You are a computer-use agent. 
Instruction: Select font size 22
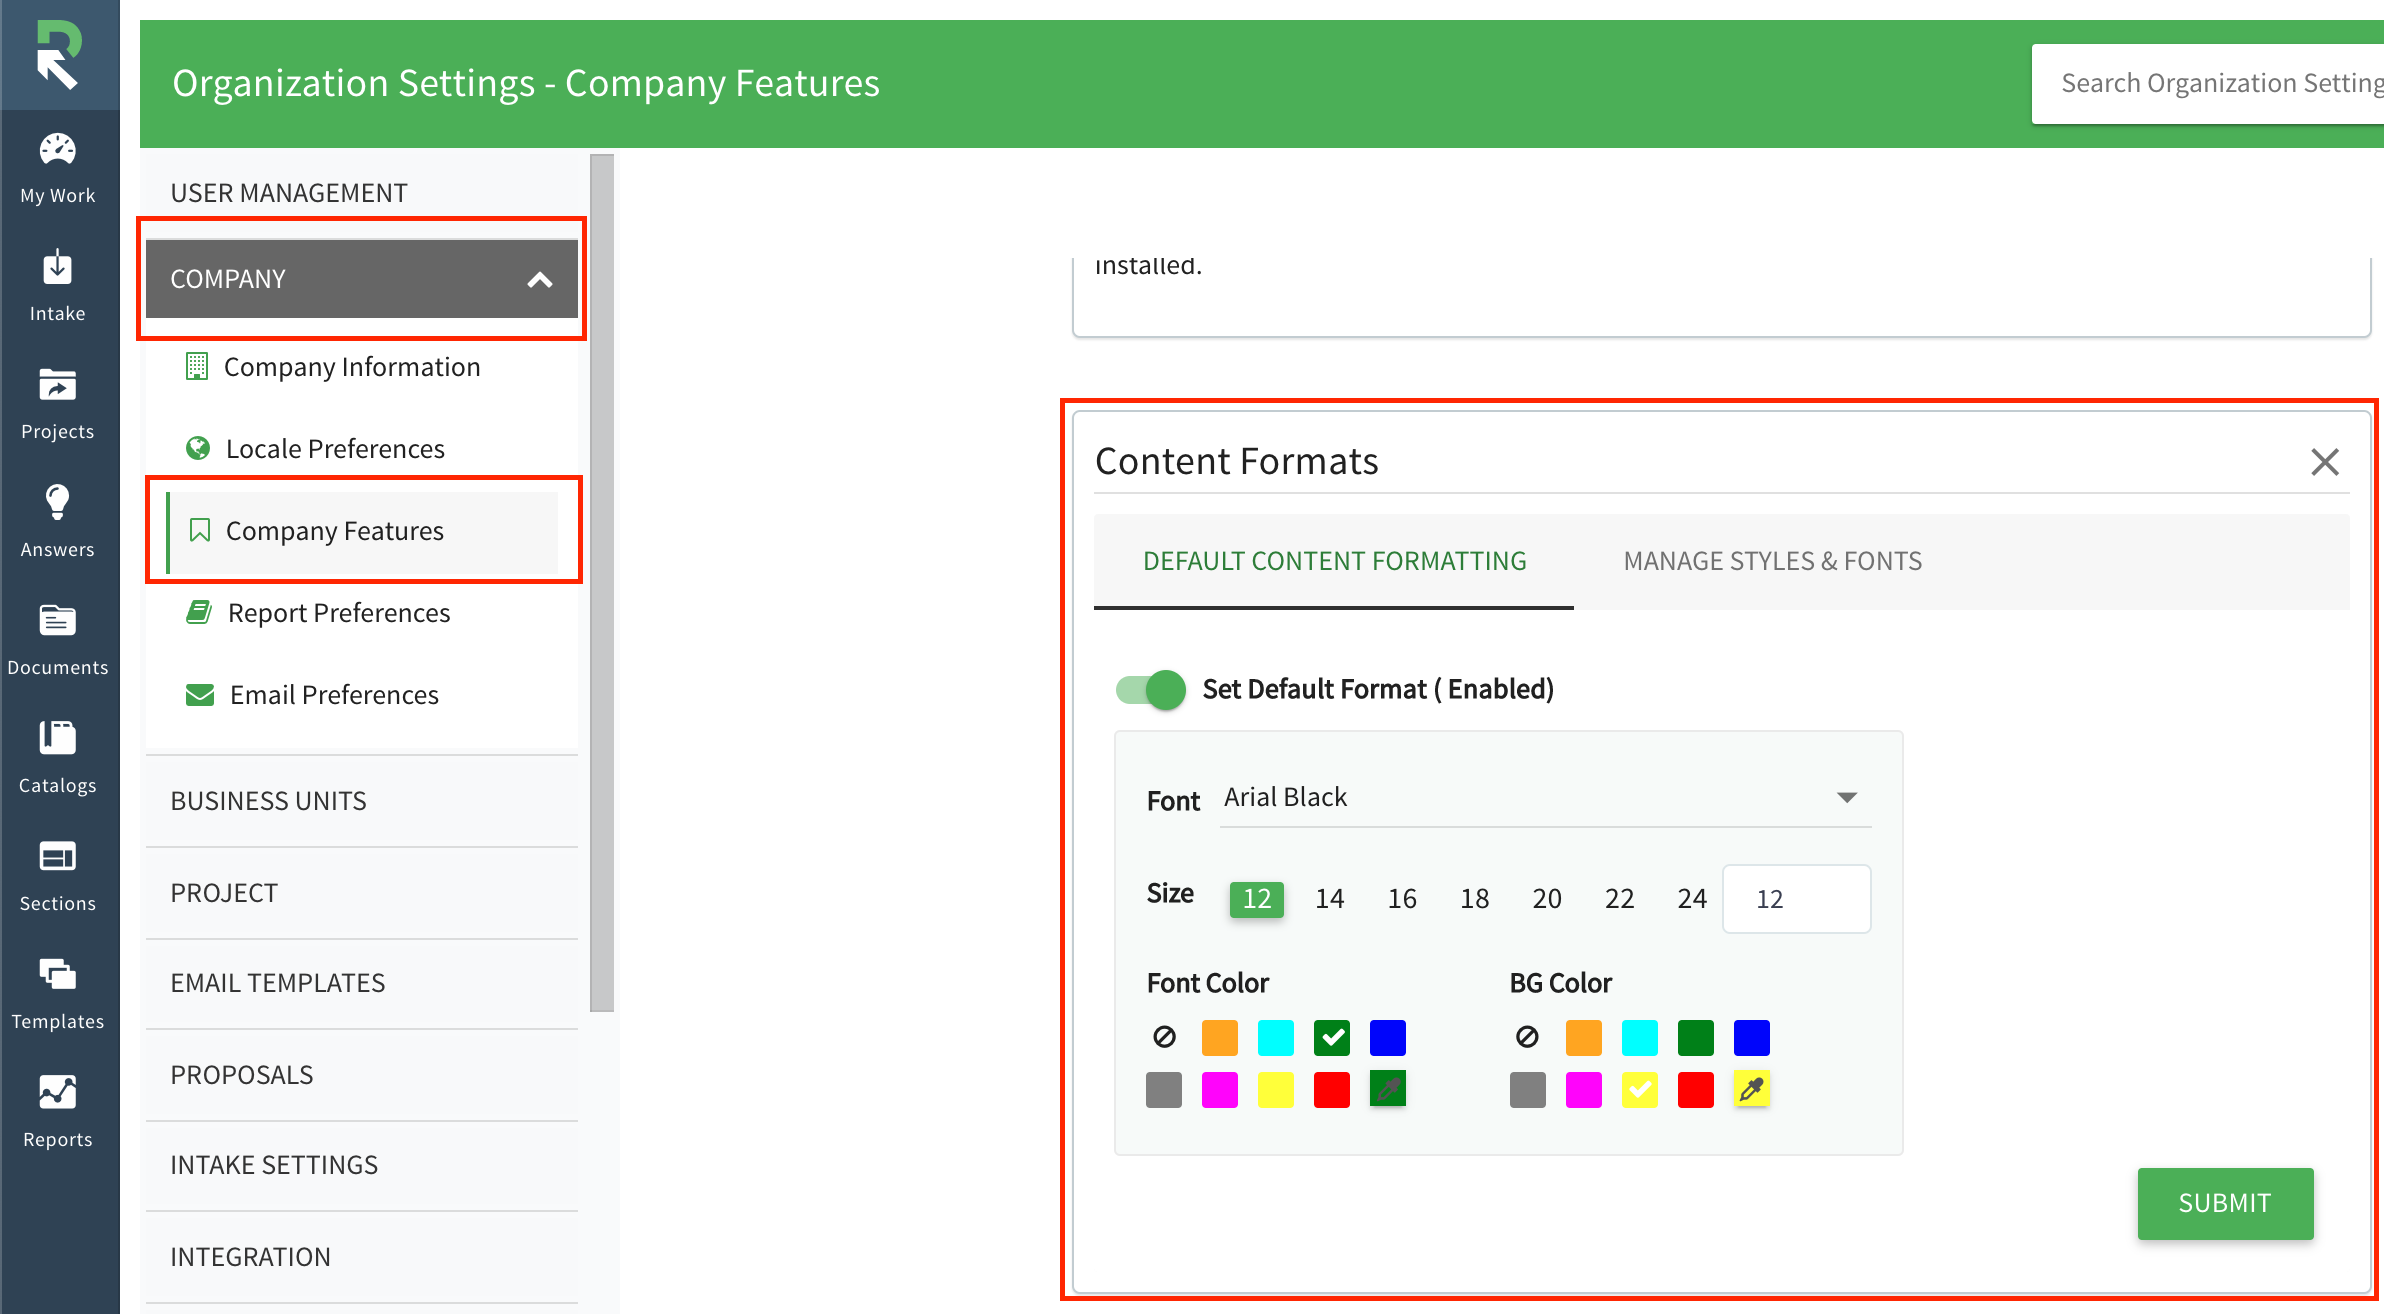tap(1619, 899)
